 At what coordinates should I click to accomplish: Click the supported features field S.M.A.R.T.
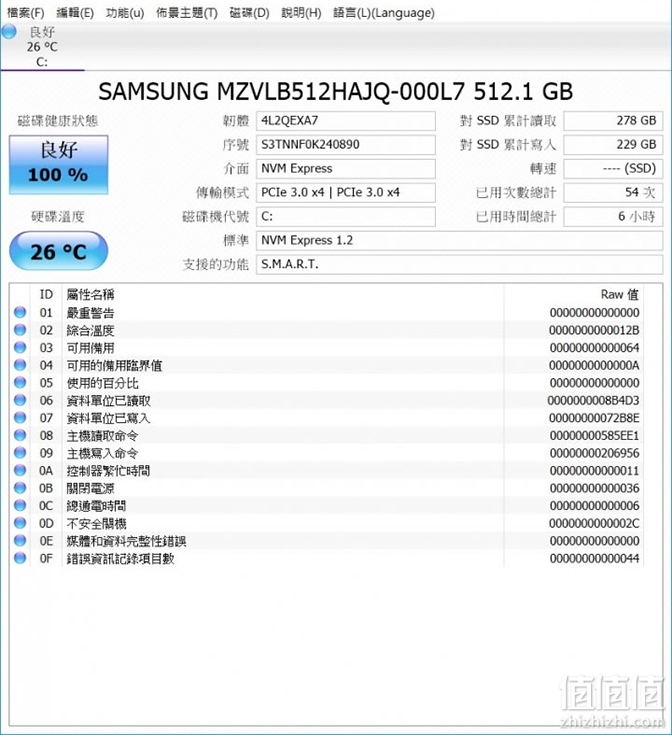click(x=459, y=264)
